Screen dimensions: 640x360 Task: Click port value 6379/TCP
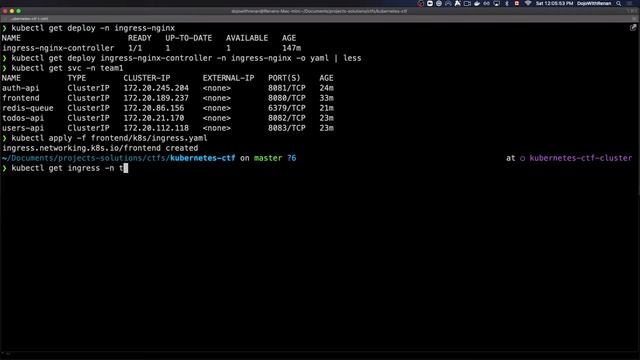287,108
